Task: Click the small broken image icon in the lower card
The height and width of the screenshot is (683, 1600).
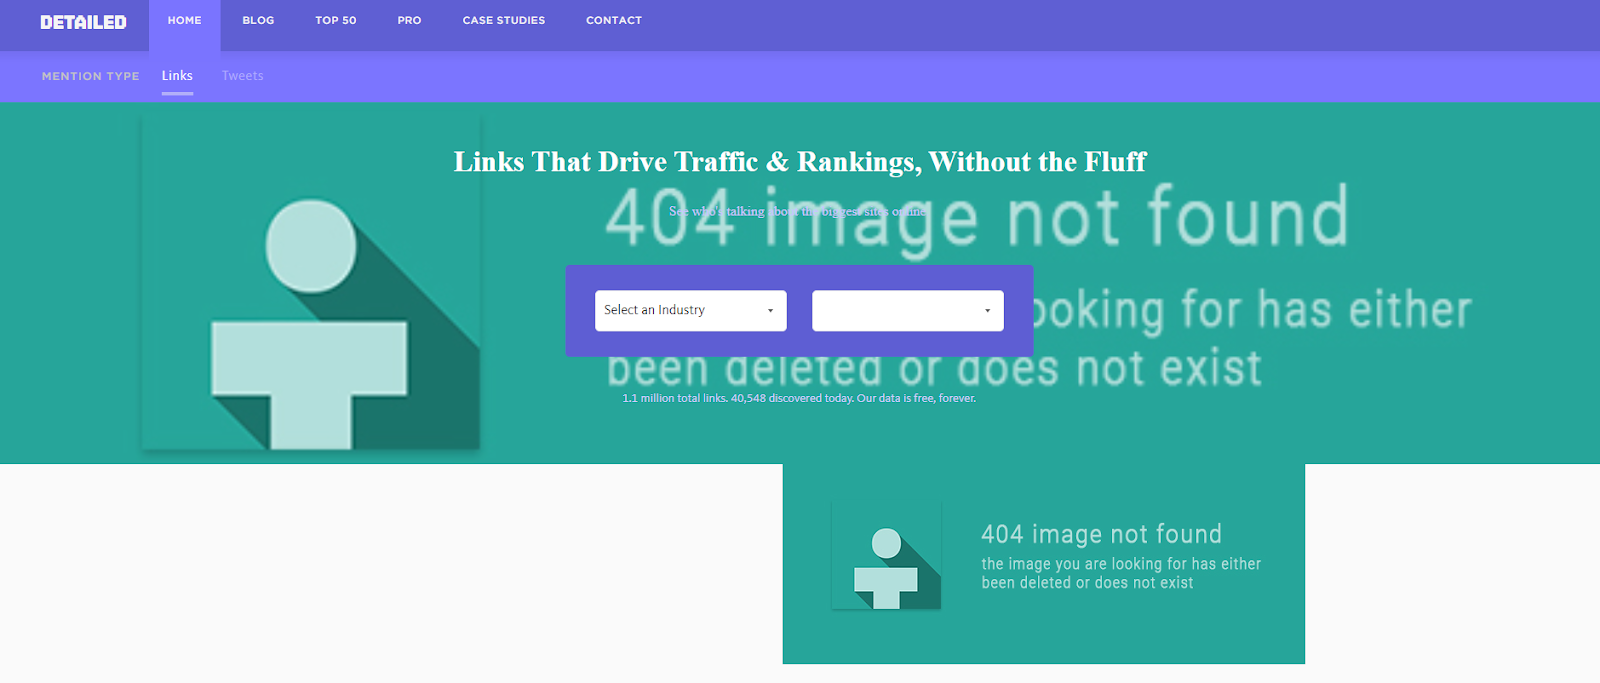Action: [x=886, y=556]
